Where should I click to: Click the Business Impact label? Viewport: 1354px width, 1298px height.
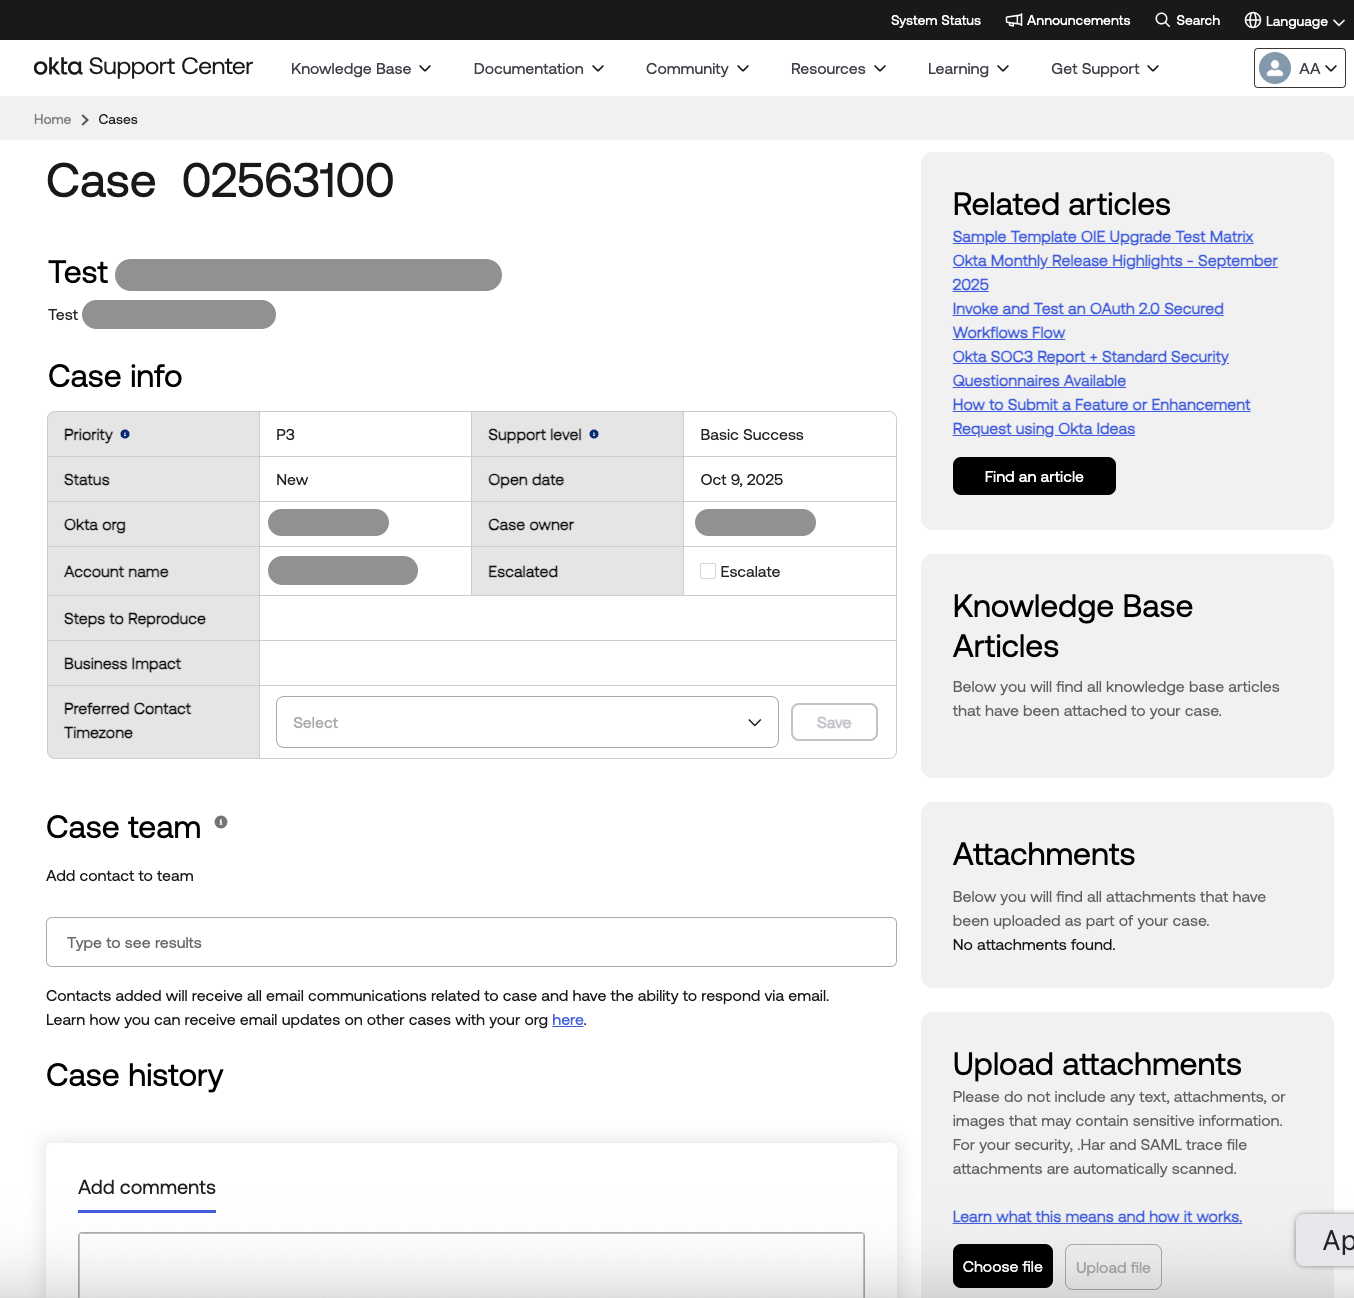(x=122, y=664)
